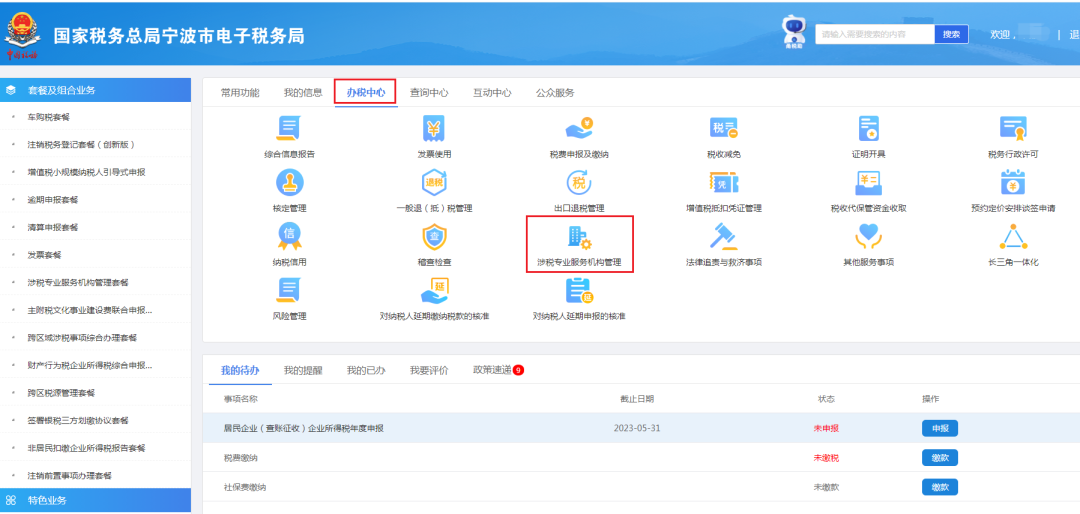
Task: Open 发票套餐 in sidebar
Action: coord(44,255)
